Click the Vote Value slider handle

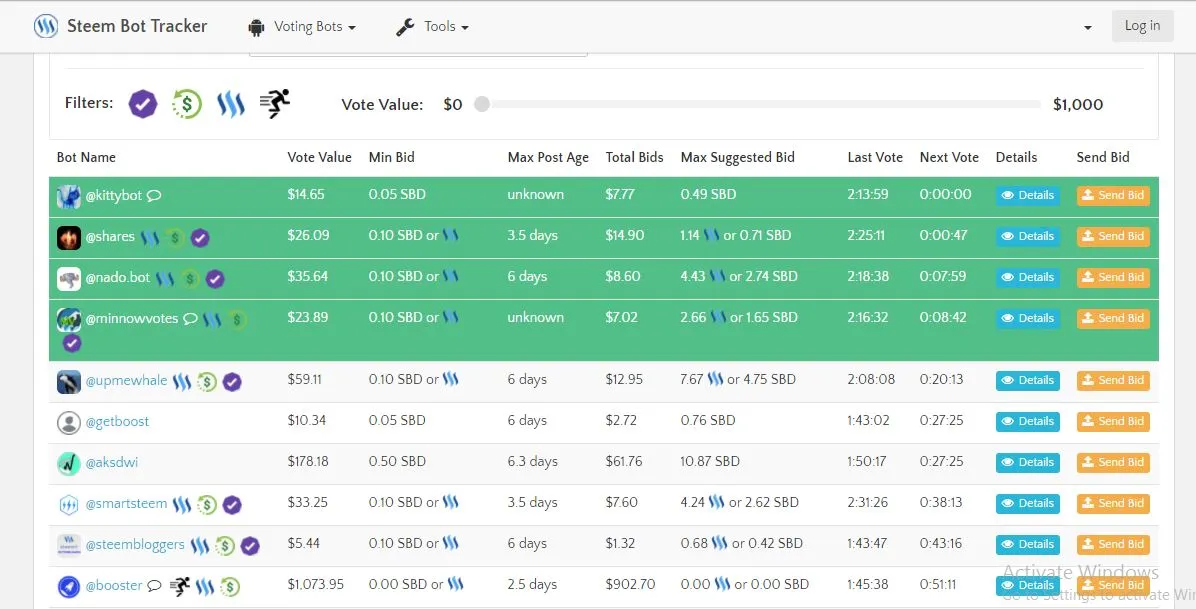pyautogui.click(x=481, y=104)
